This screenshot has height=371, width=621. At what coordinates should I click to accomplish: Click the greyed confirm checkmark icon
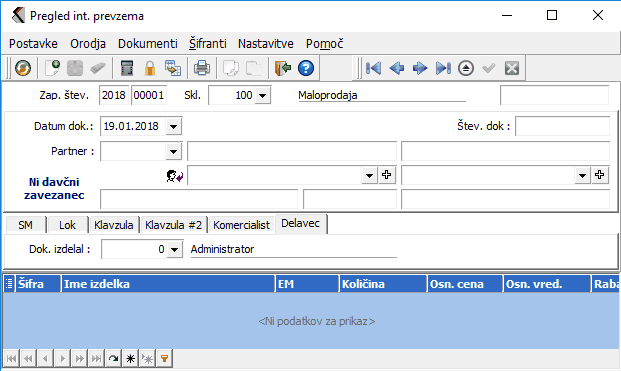(489, 68)
